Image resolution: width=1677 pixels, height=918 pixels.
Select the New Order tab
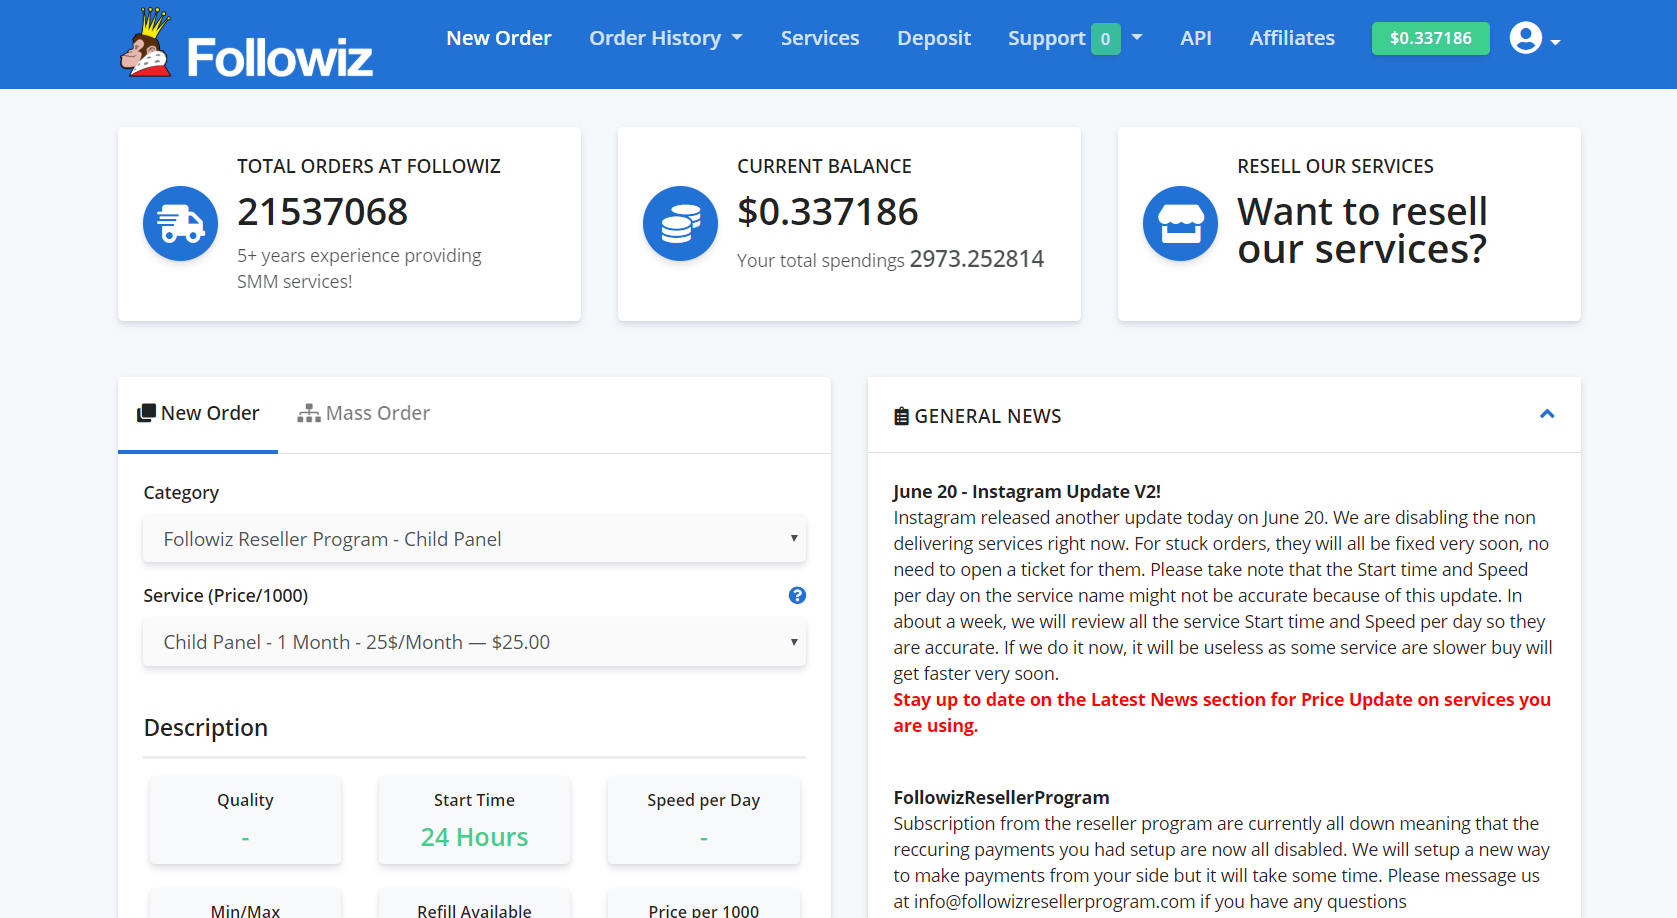pos(198,413)
